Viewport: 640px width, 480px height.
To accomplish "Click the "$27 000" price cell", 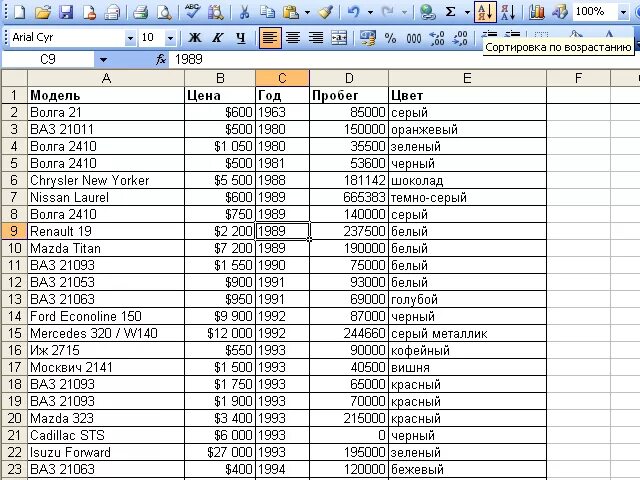I will tap(220, 452).
